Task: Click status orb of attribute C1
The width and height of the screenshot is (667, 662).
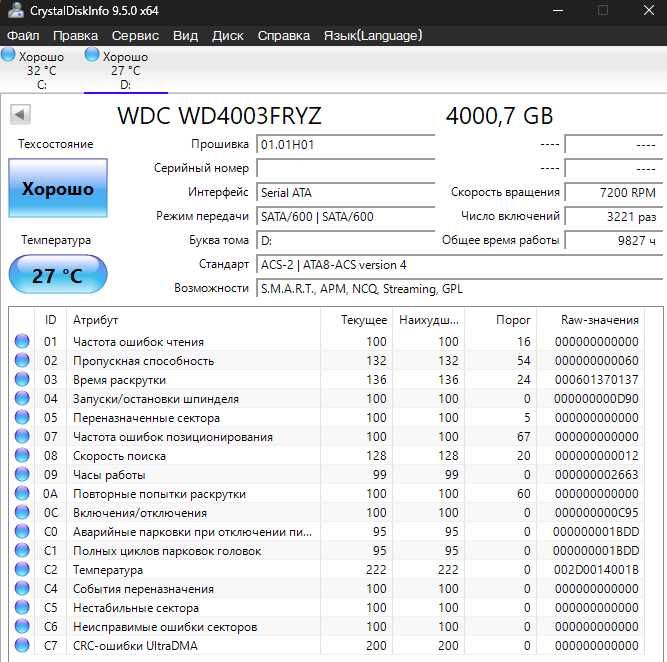Action: (22, 550)
